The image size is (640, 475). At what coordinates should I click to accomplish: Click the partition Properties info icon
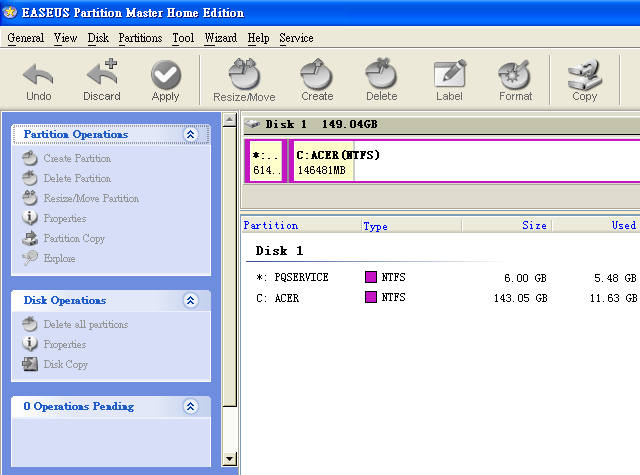[x=30, y=218]
